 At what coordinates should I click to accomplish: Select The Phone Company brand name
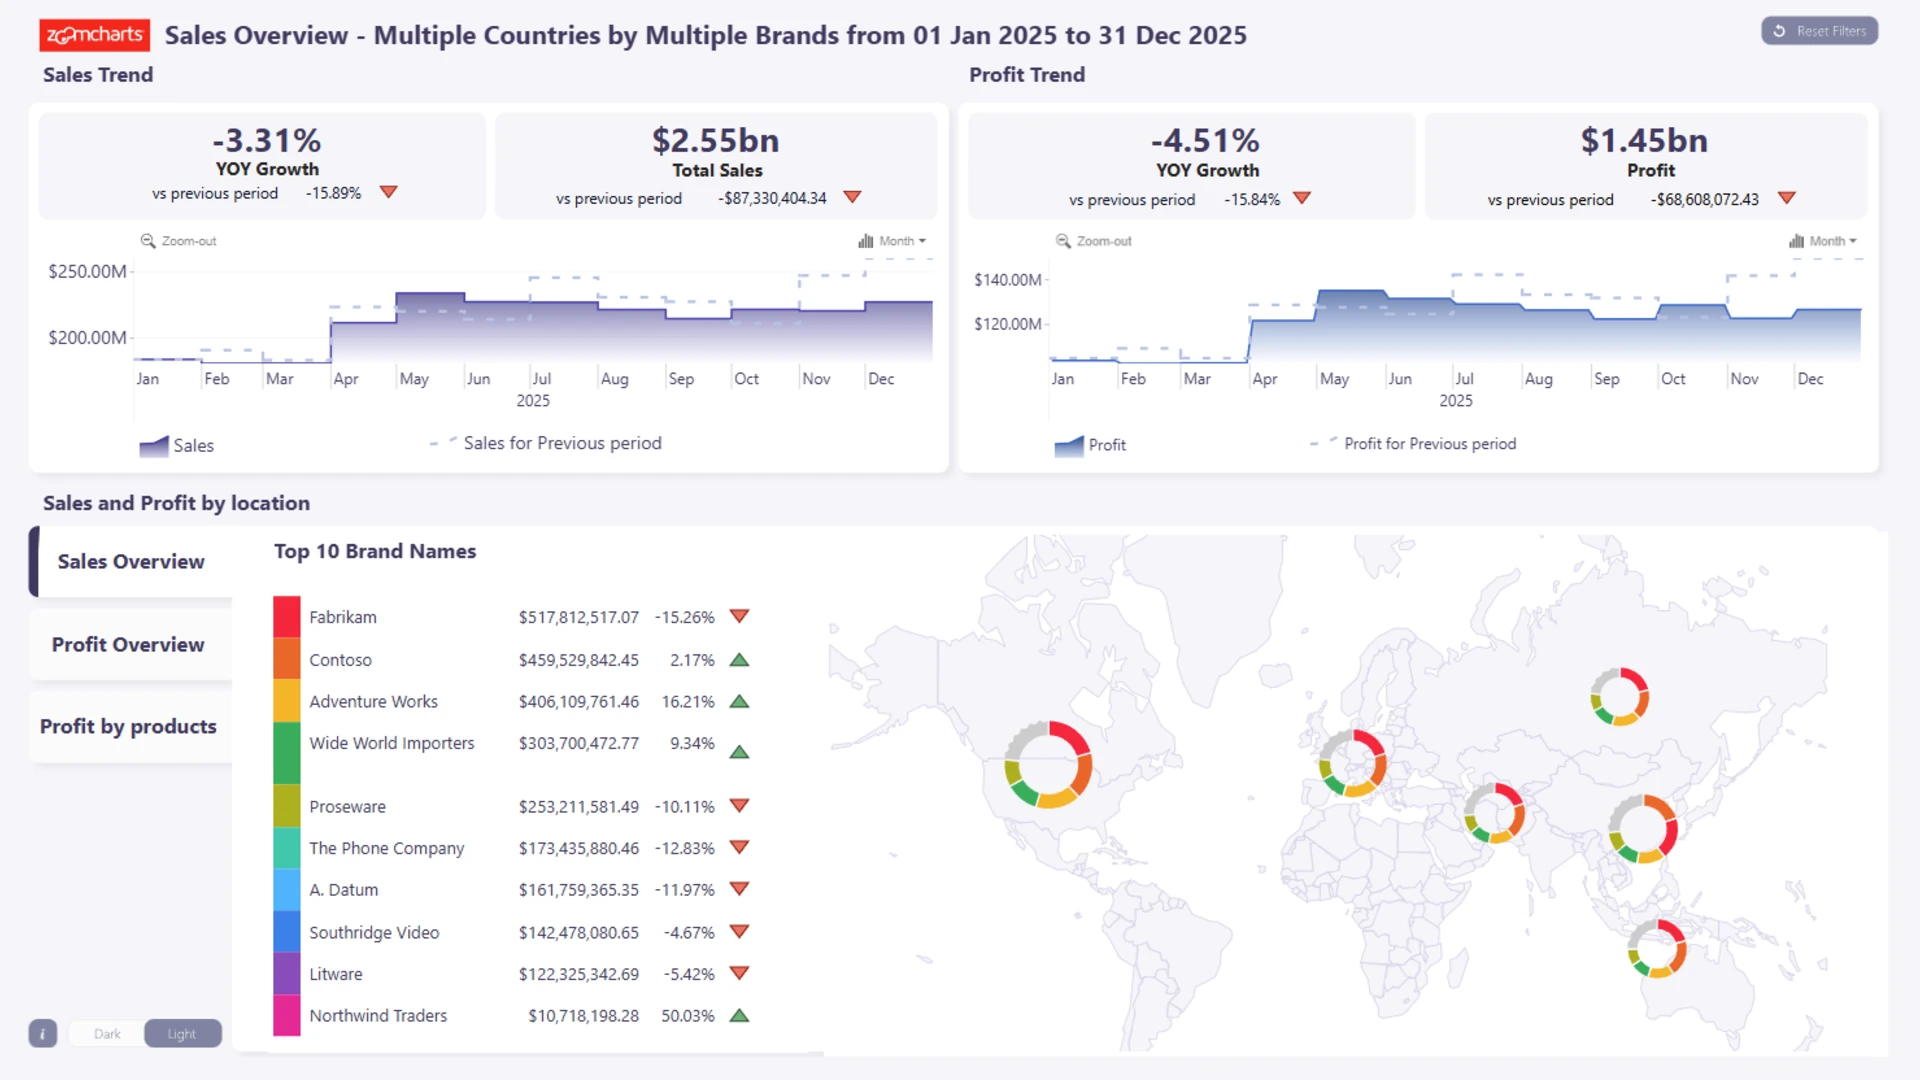[x=387, y=848]
